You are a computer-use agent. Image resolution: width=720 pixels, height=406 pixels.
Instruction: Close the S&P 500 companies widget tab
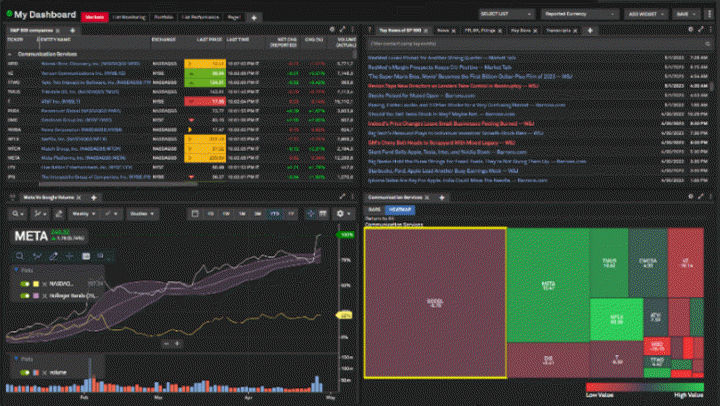(57, 30)
